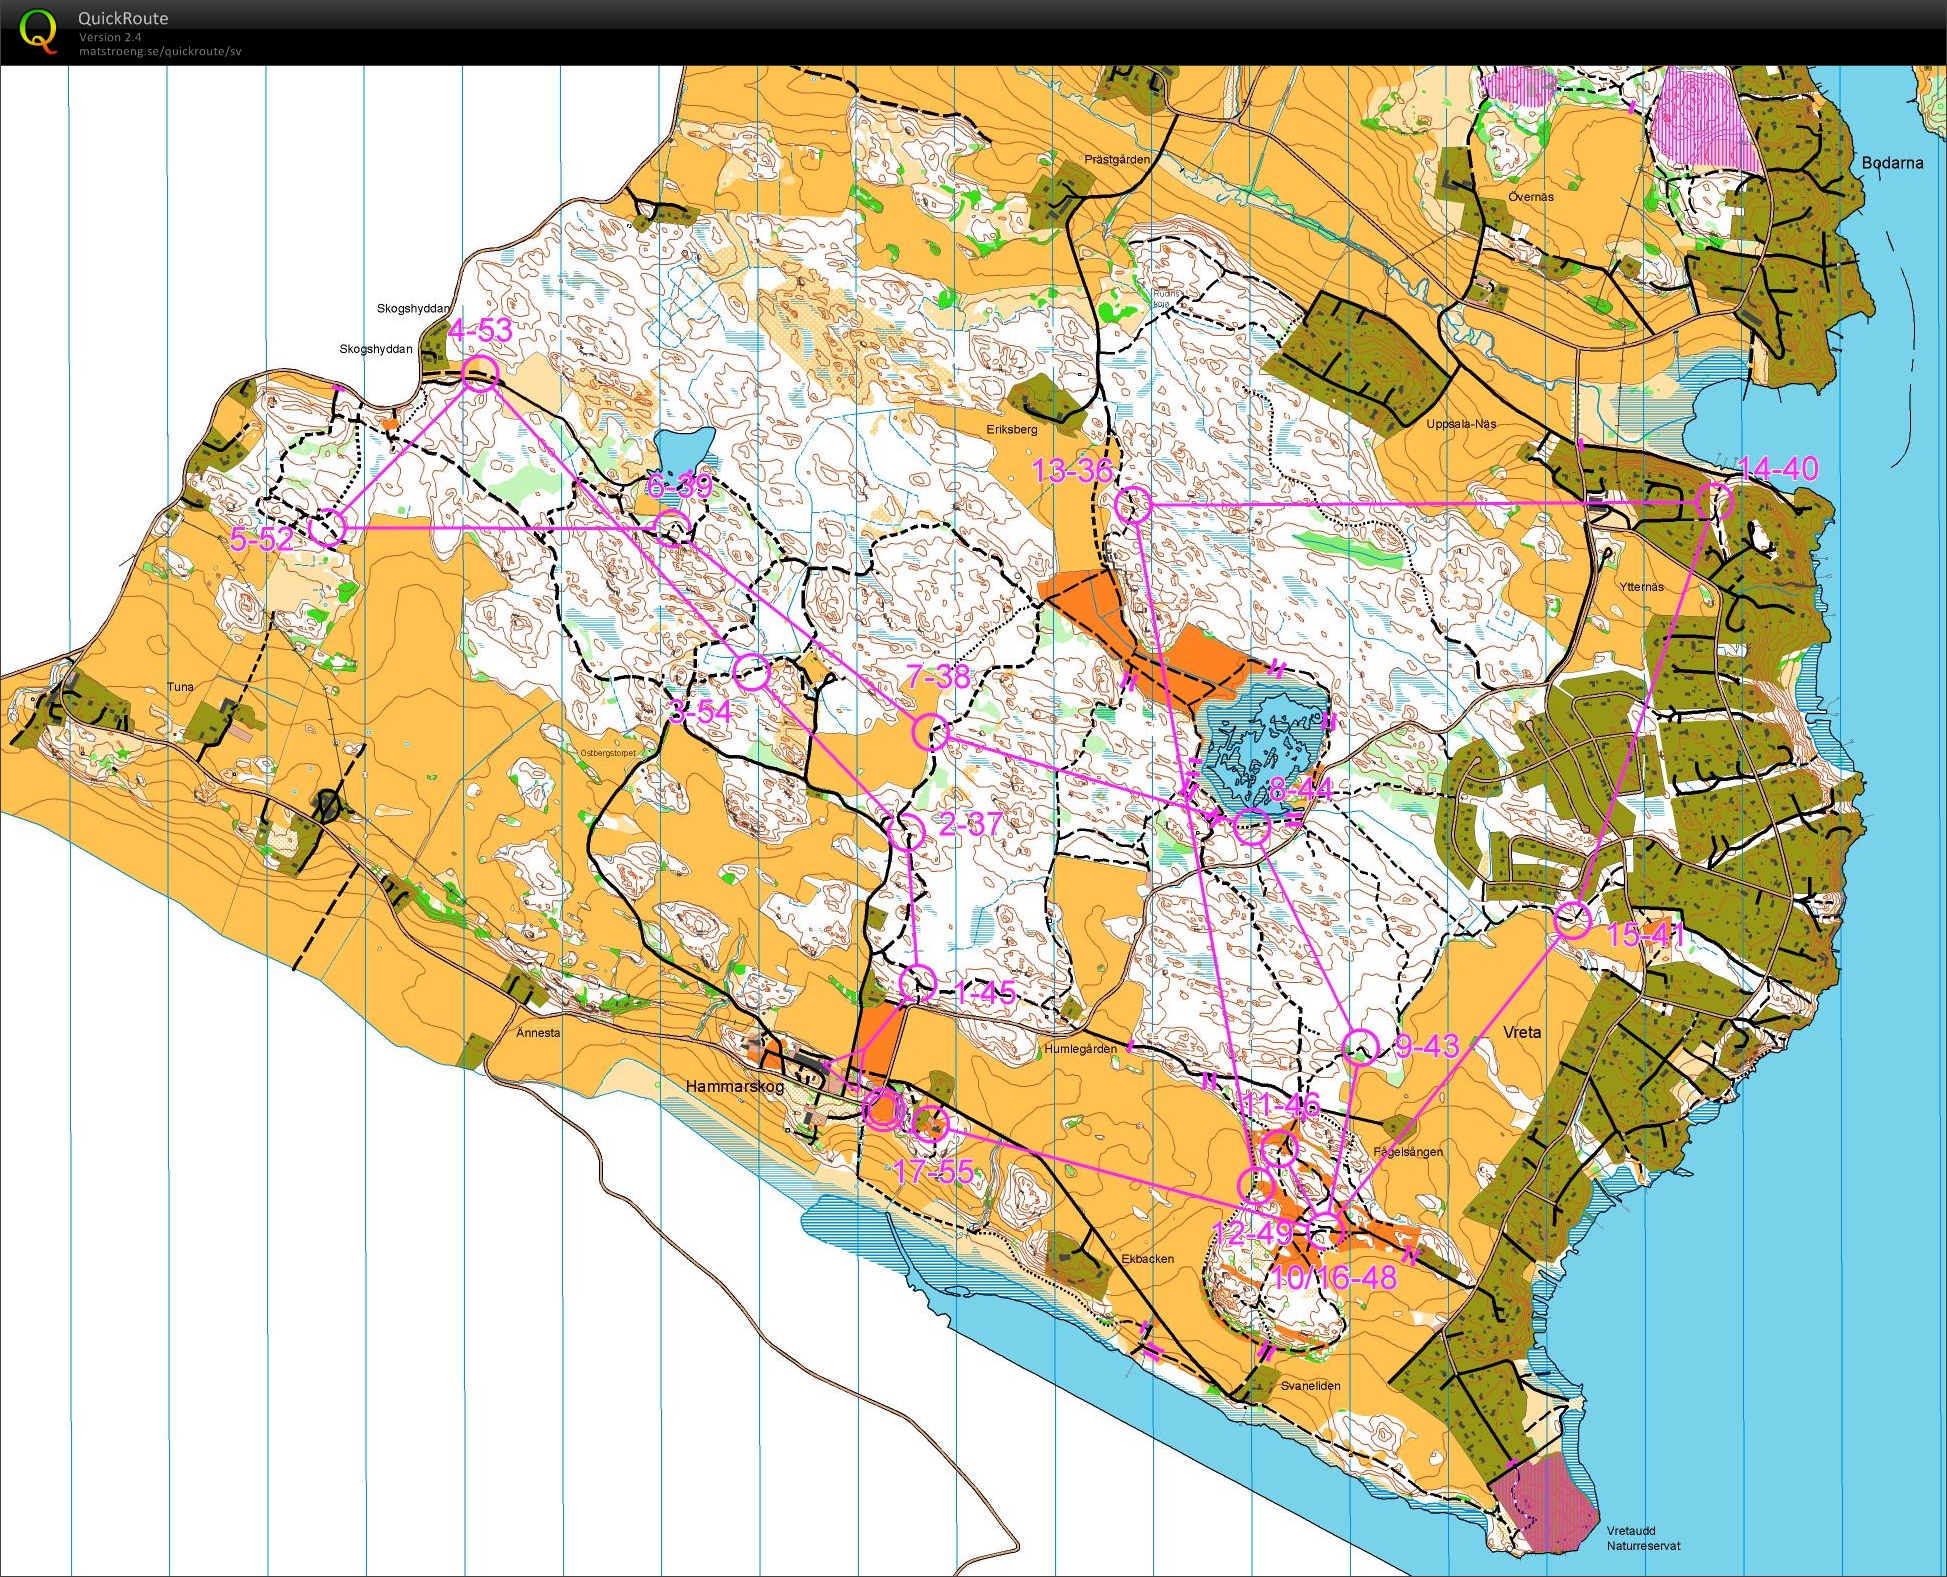Click the 'Humlegården' place name

click(x=1080, y=1049)
